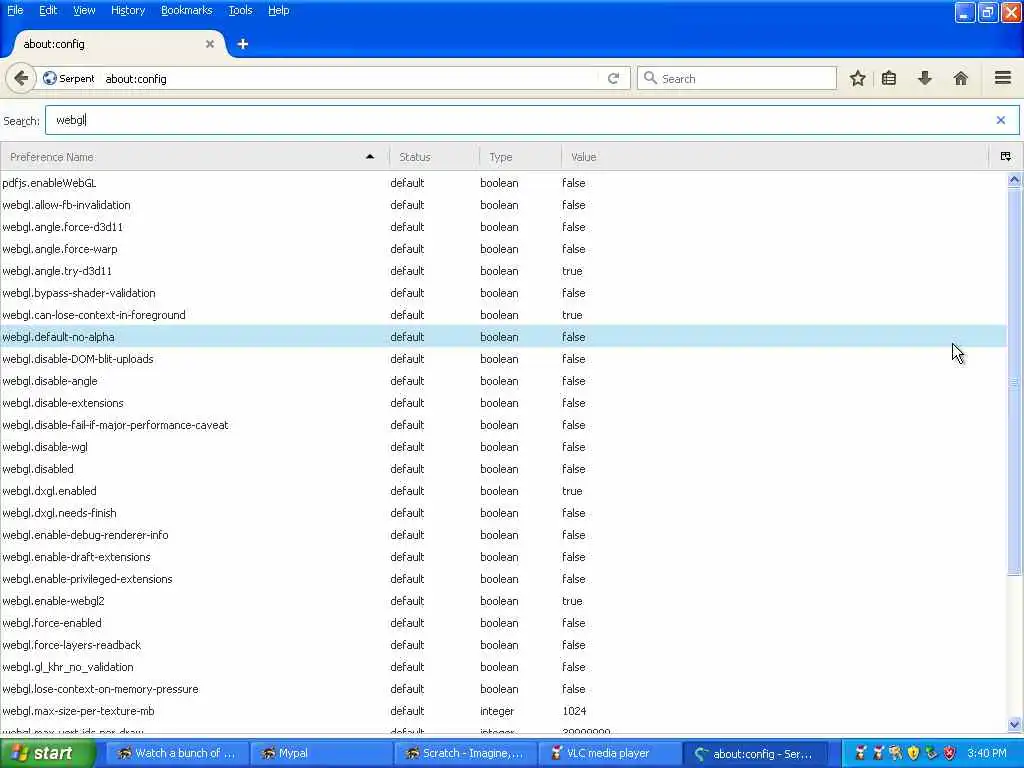1024x768 pixels.
Task: Select webgl.allow-fb-invalidation row
Action: [x=503, y=205]
